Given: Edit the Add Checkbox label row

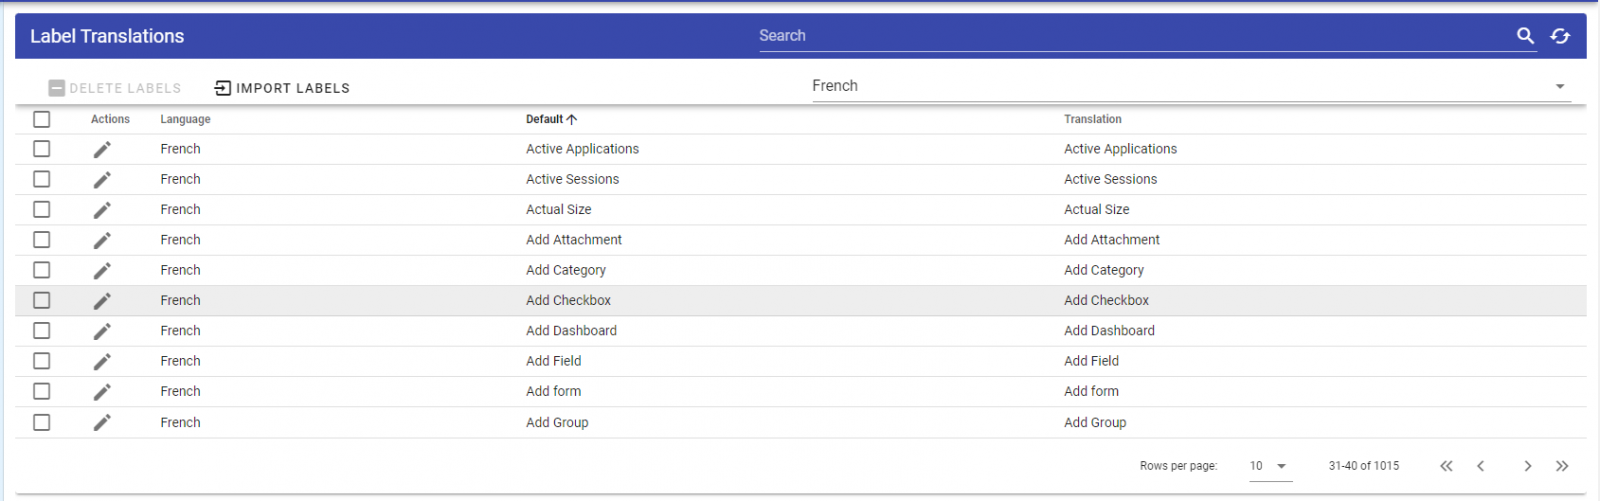Looking at the screenshot, I should click(x=102, y=301).
